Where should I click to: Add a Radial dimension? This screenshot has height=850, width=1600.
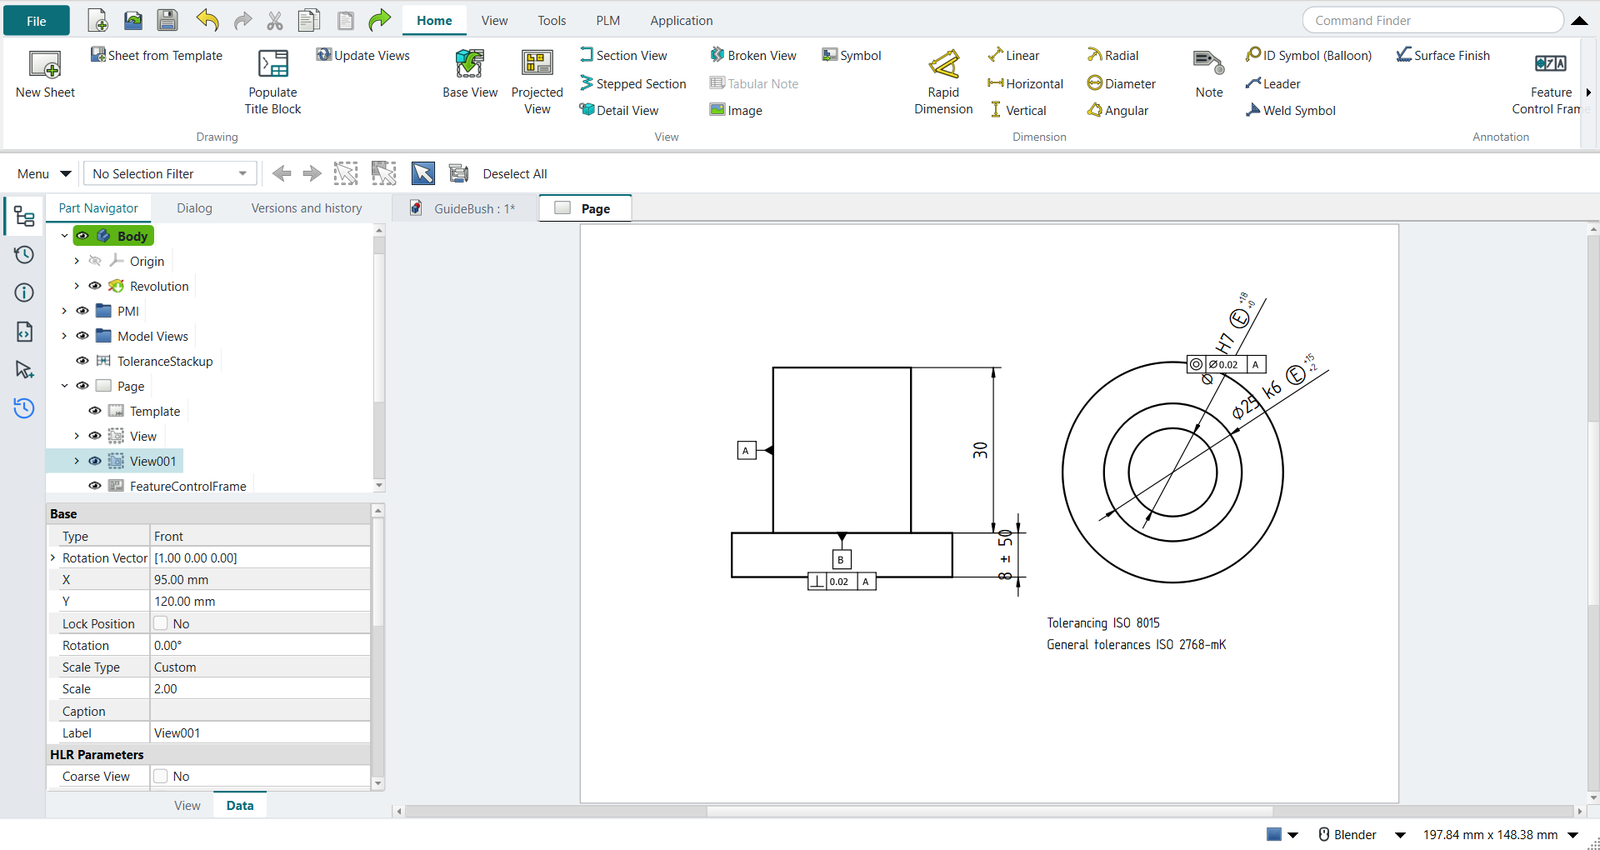[1113, 55]
